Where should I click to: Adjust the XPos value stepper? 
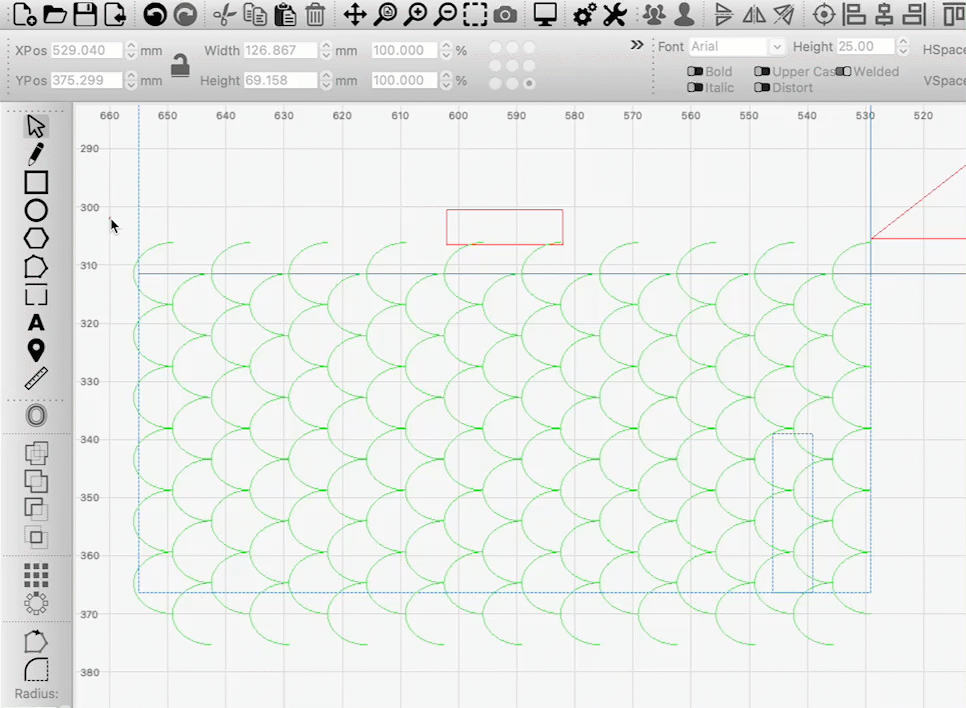coord(131,50)
